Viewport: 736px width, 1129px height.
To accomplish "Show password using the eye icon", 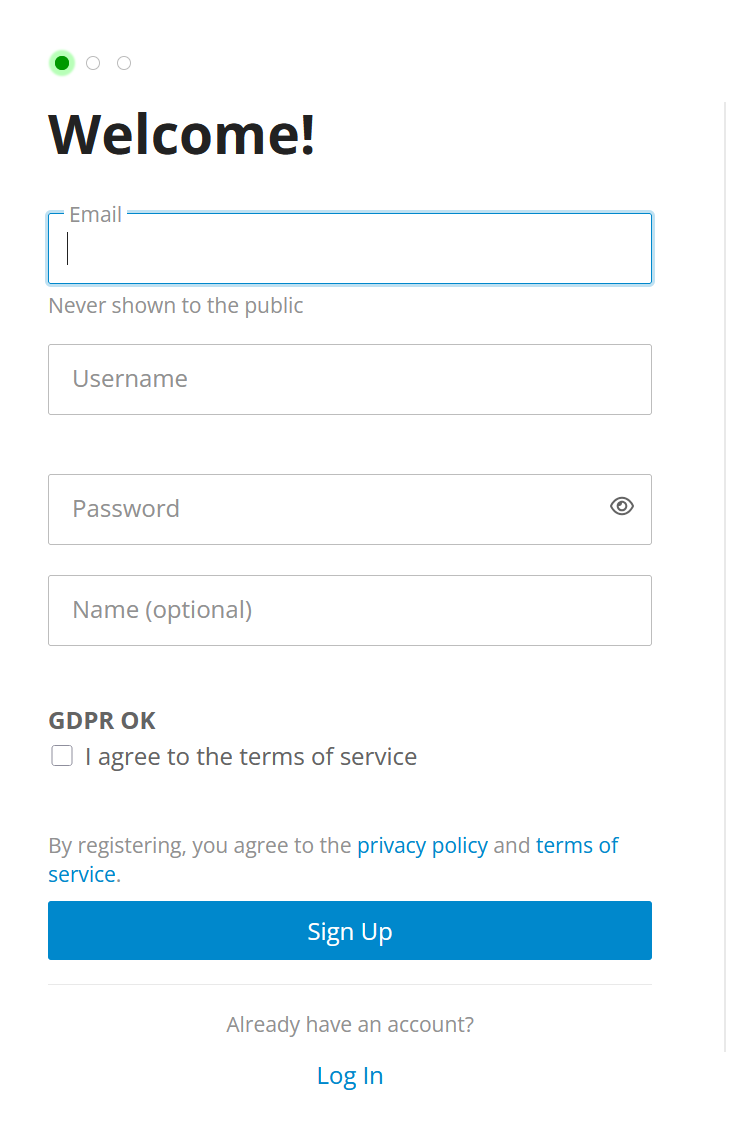I will point(621,507).
